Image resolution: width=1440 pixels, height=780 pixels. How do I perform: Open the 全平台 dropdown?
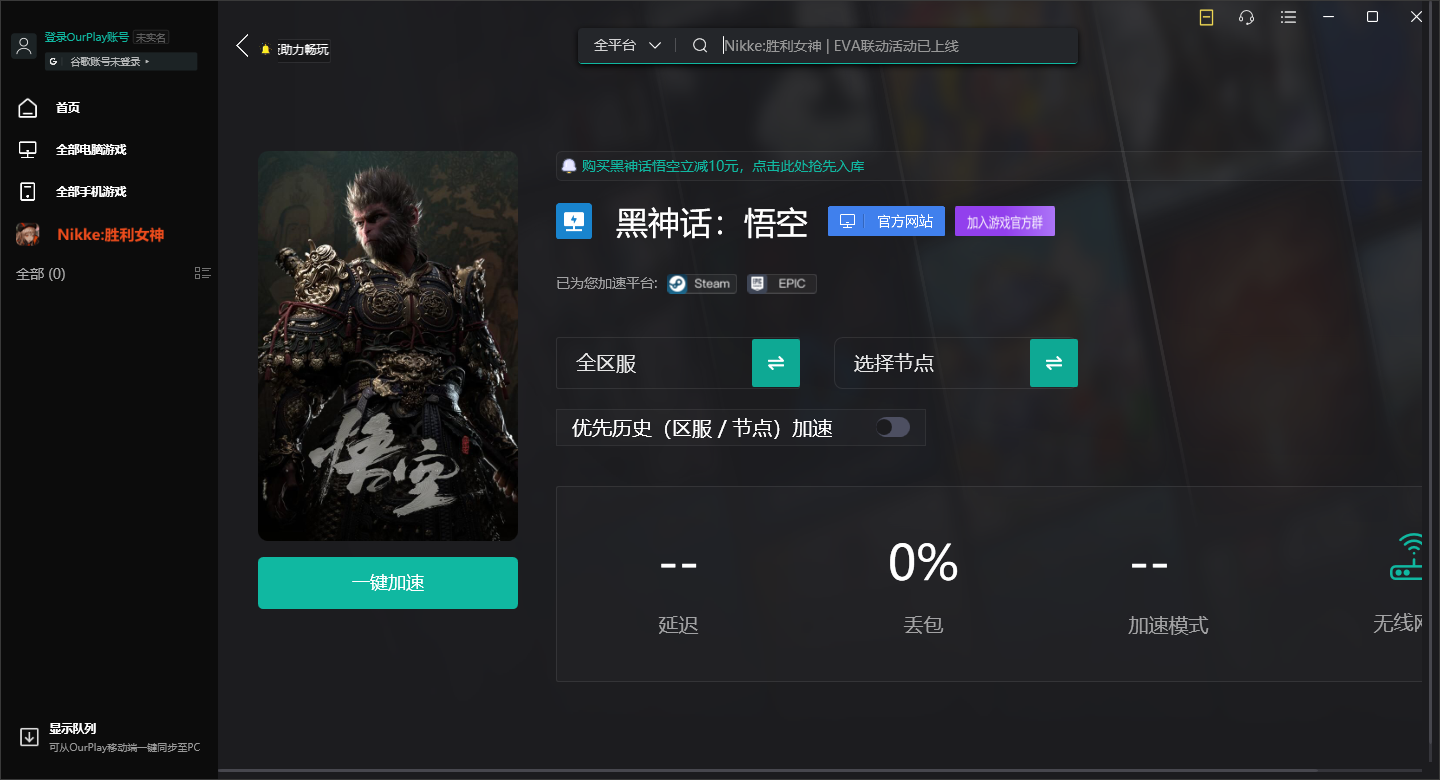[x=626, y=45]
